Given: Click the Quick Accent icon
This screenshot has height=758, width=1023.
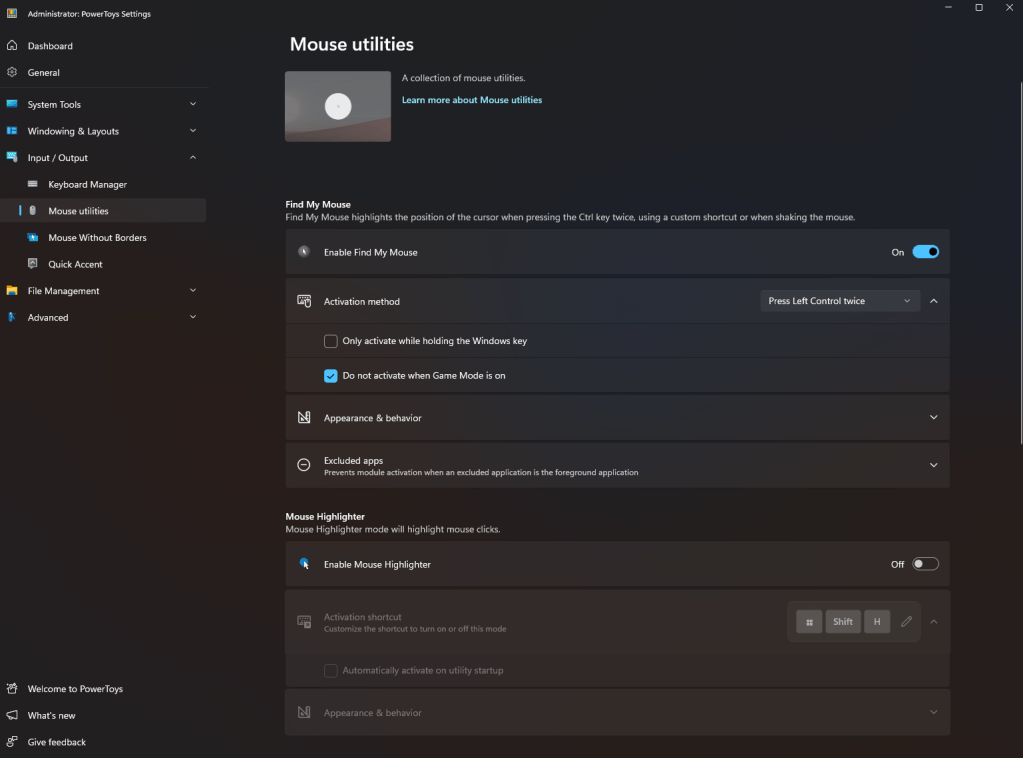Looking at the screenshot, I should pos(33,264).
